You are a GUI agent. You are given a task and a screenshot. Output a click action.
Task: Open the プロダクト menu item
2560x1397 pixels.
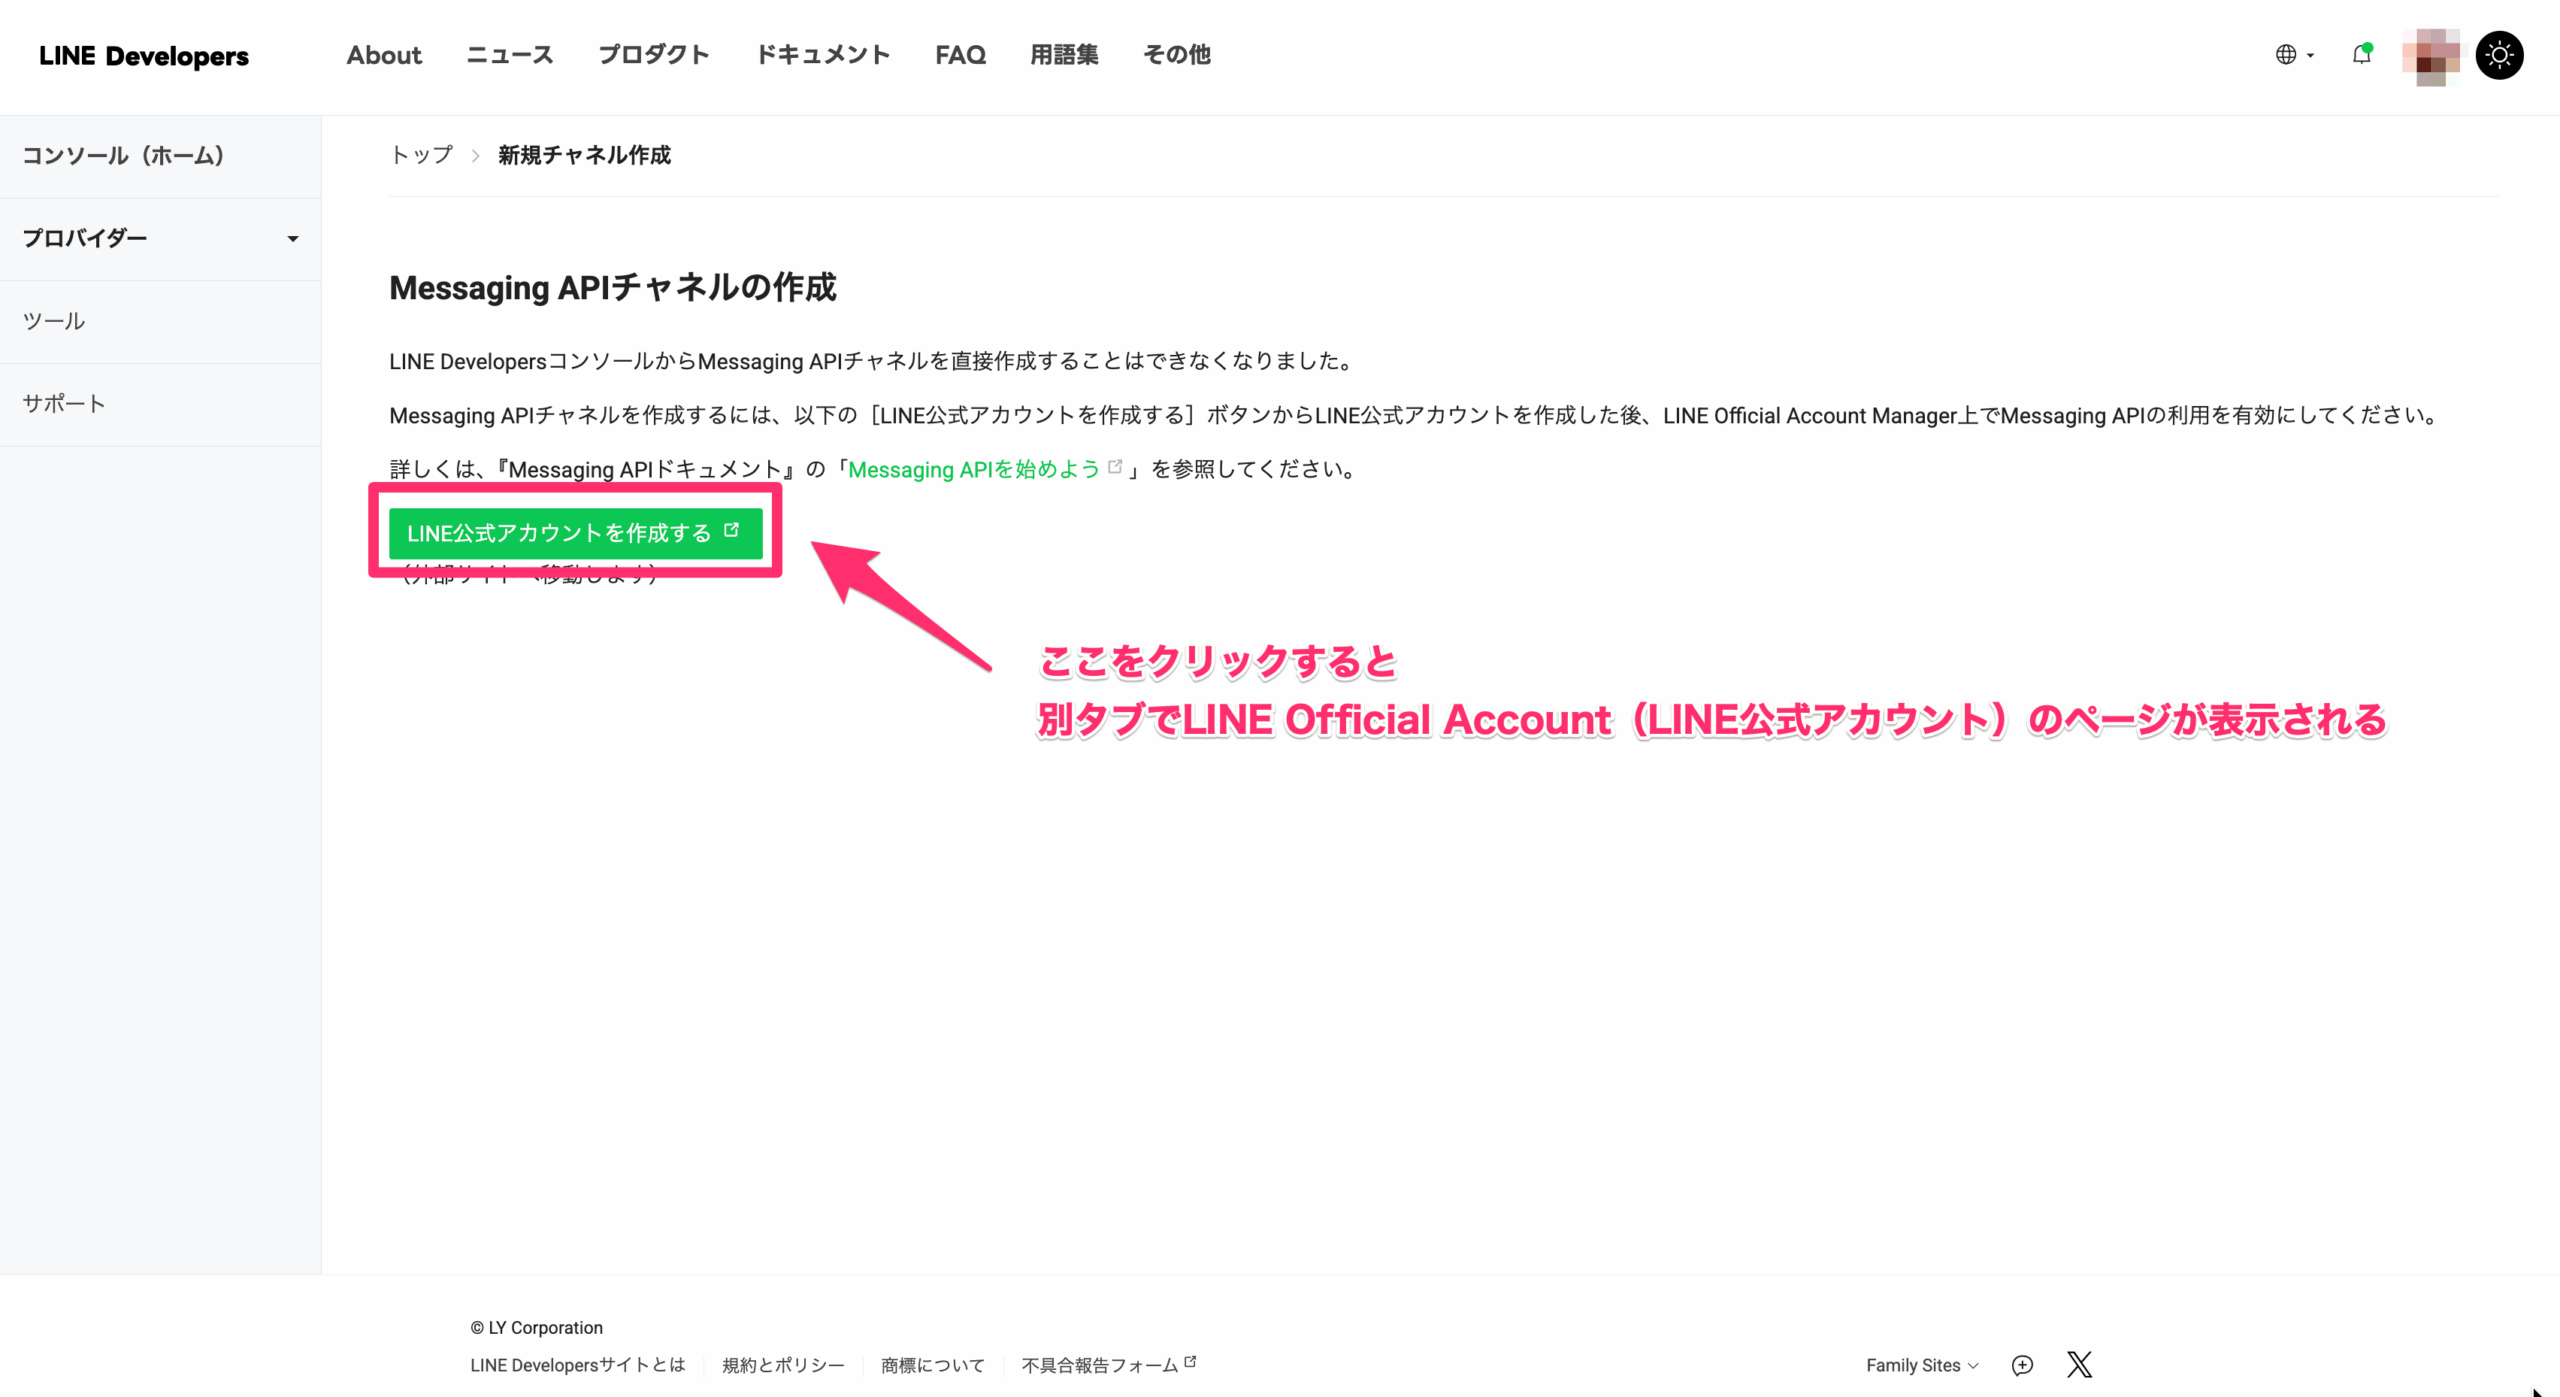pyautogui.click(x=654, y=55)
